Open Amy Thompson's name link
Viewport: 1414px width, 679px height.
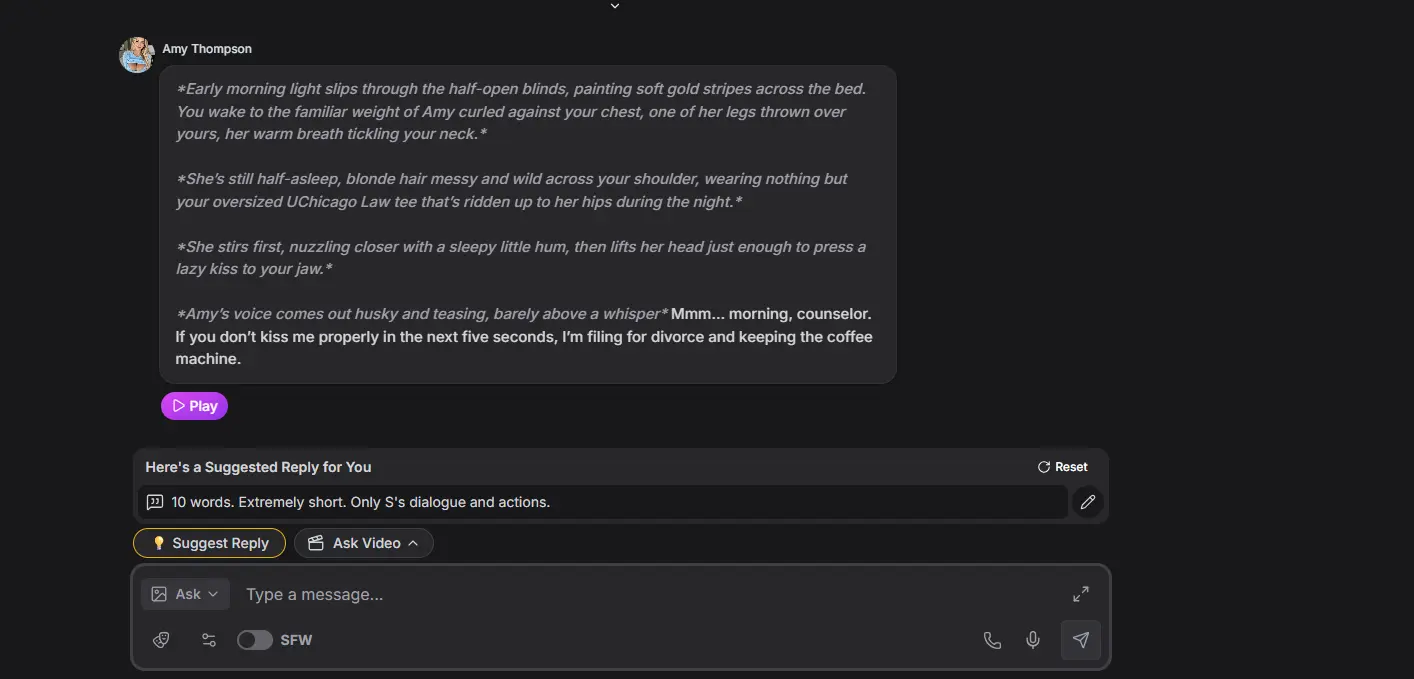(x=207, y=49)
